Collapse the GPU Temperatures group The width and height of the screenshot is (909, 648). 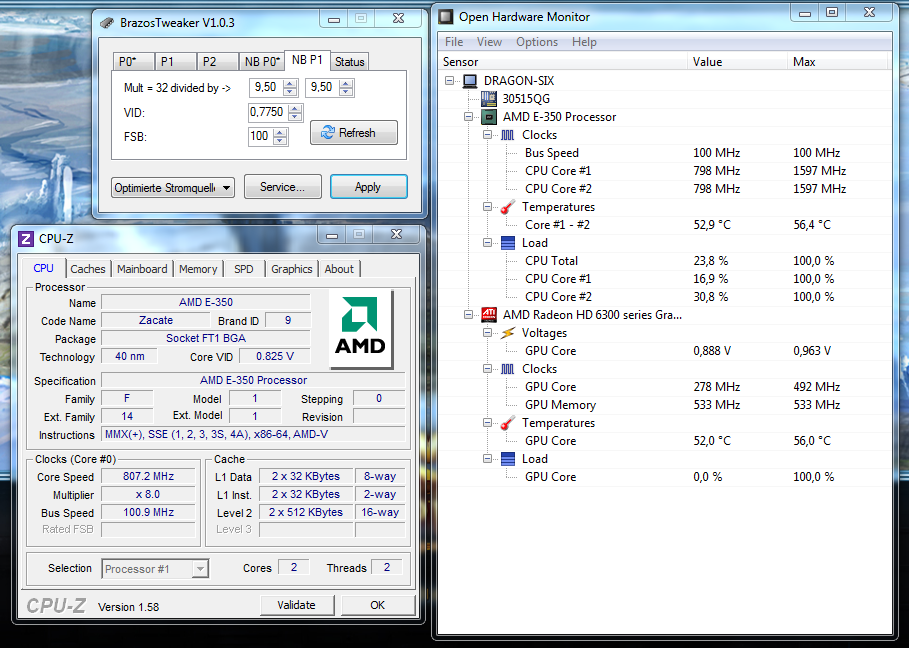(488, 423)
